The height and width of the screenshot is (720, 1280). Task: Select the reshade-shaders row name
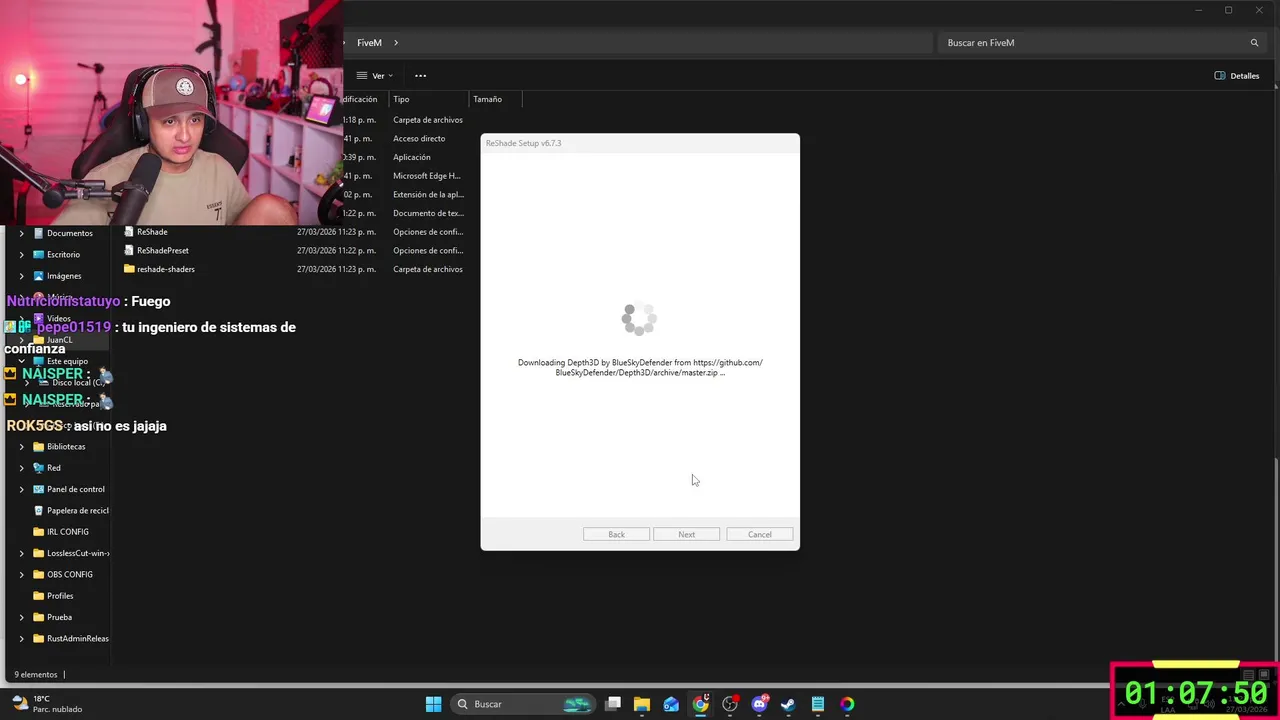[x=166, y=269]
